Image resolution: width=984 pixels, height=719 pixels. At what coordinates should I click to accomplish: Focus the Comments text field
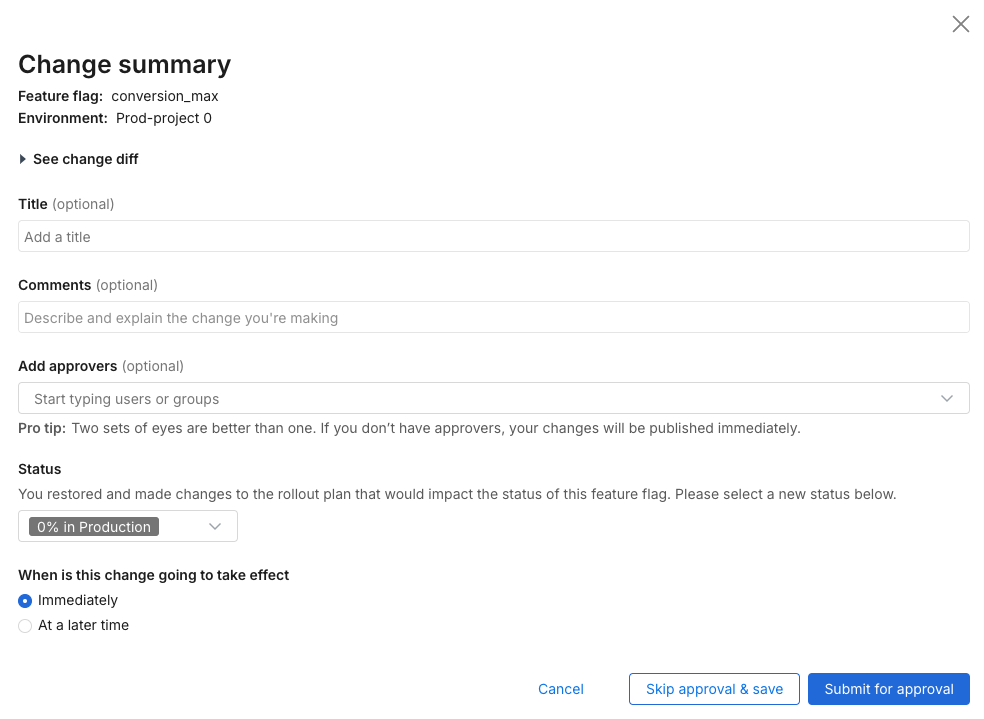(494, 318)
